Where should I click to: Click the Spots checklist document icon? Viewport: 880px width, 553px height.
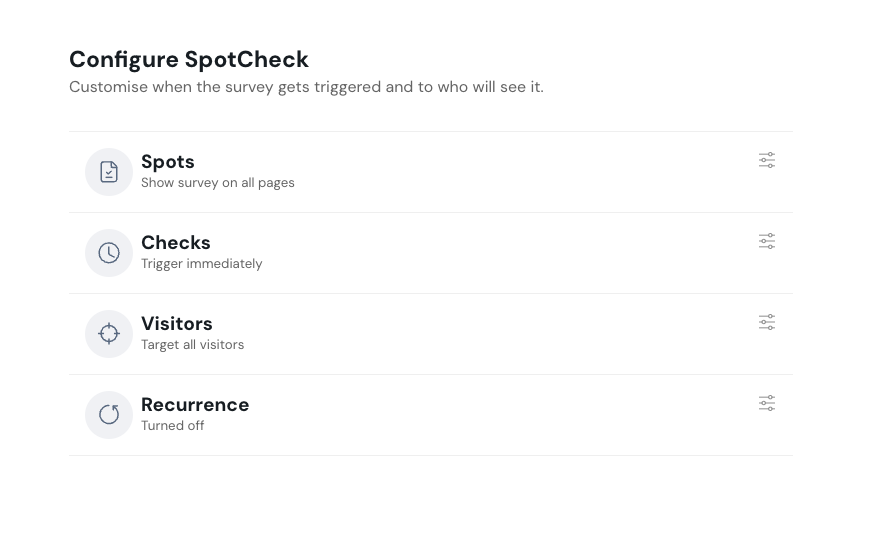coord(109,172)
